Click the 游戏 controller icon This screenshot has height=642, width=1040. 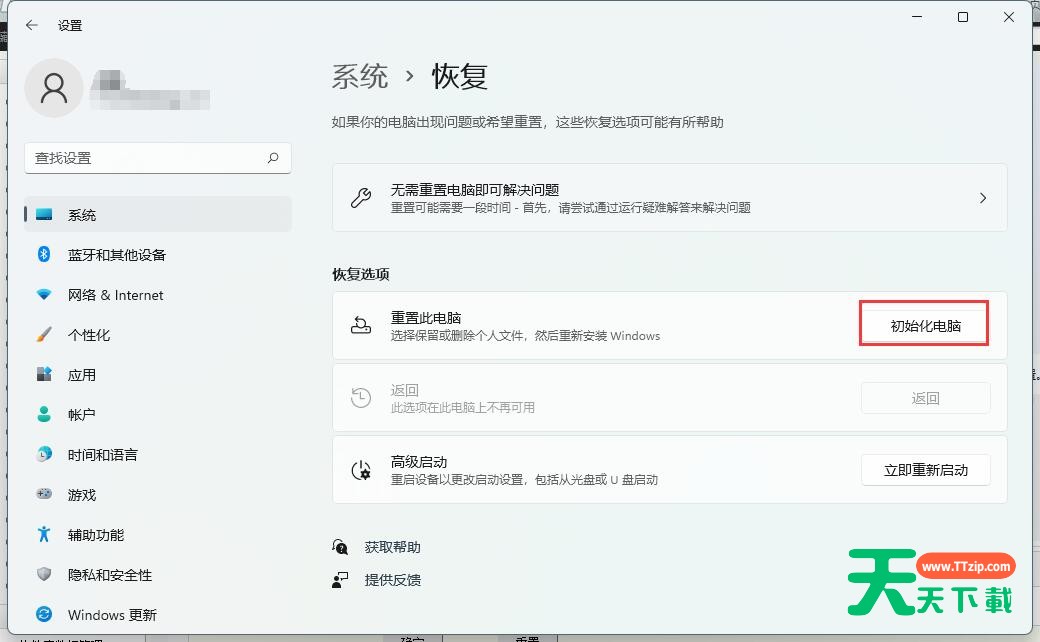tap(44, 495)
